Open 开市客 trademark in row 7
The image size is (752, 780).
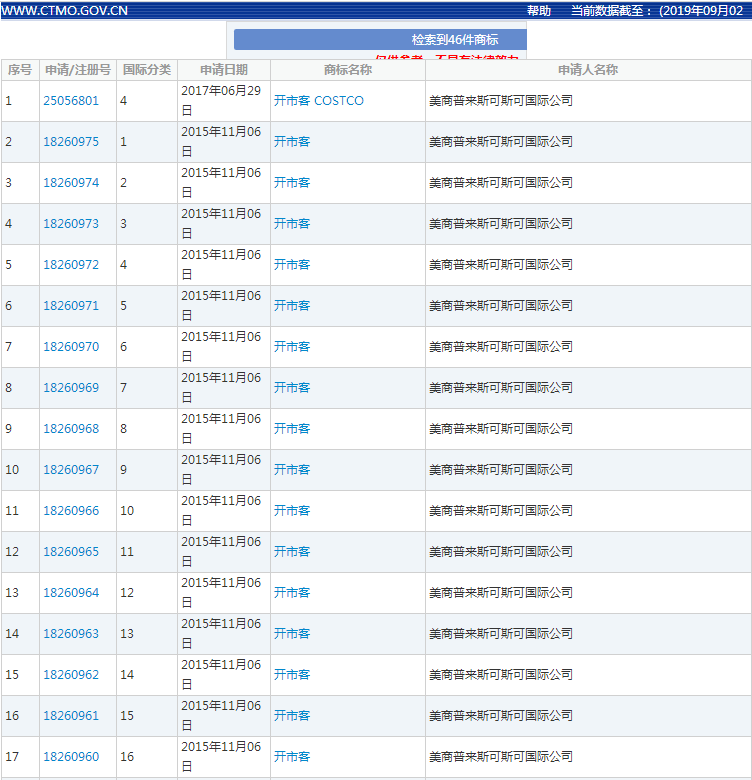pos(292,347)
